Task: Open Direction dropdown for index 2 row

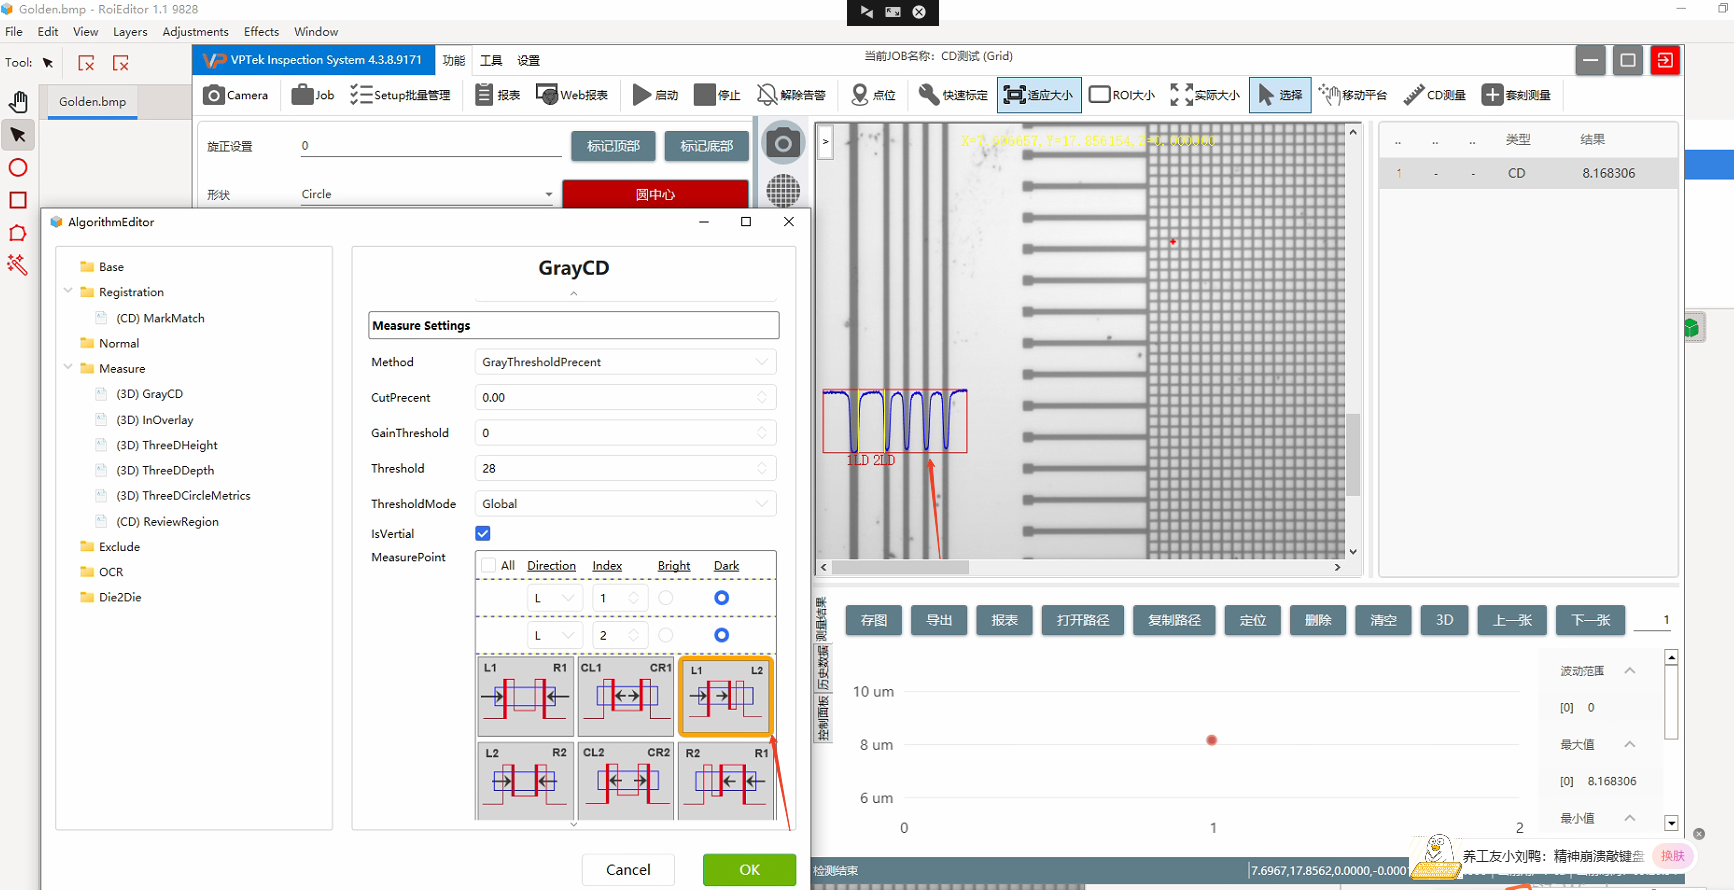Action: click(x=555, y=635)
